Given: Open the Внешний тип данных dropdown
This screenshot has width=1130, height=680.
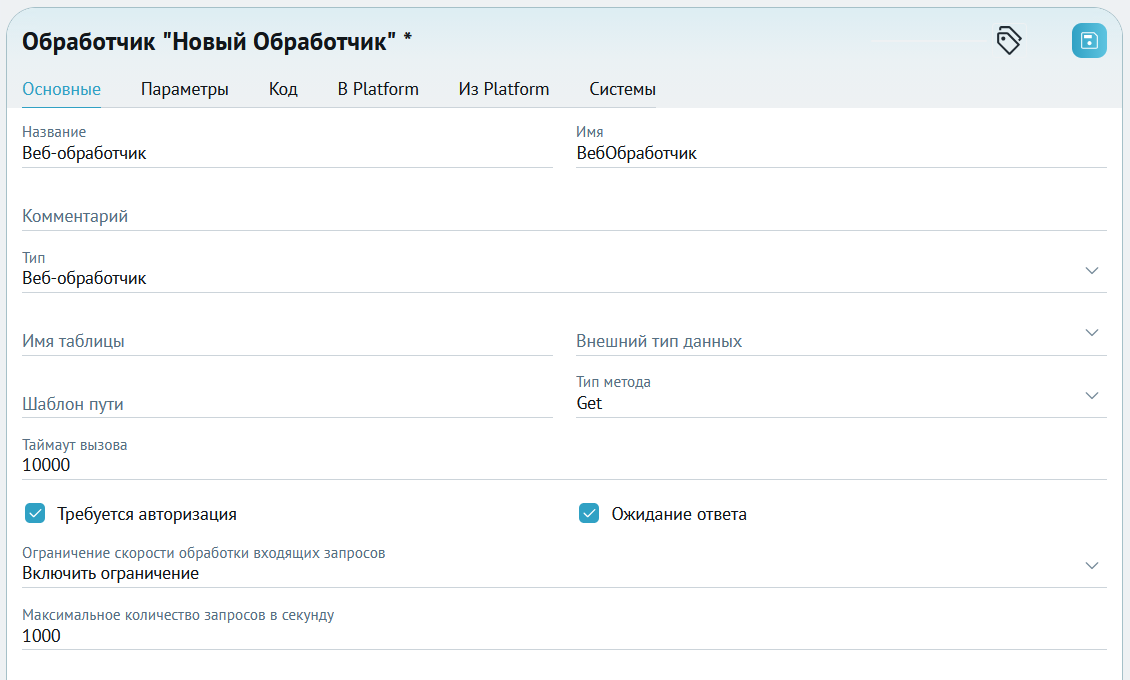Looking at the screenshot, I should coord(841,341).
